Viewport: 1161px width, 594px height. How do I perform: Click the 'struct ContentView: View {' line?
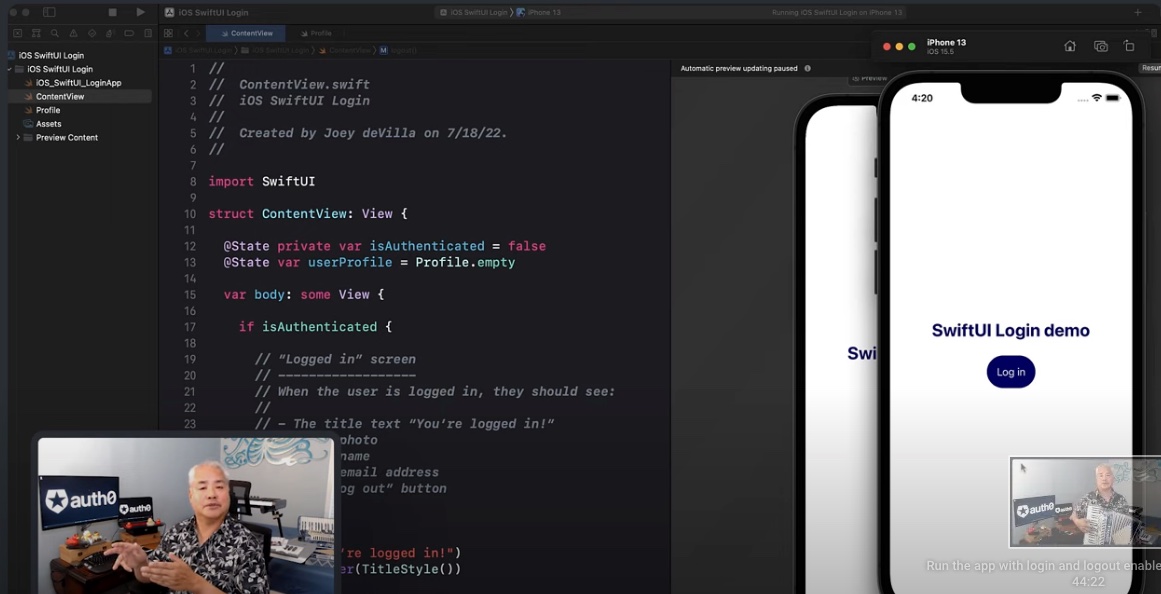pyautogui.click(x=307, y=214)
